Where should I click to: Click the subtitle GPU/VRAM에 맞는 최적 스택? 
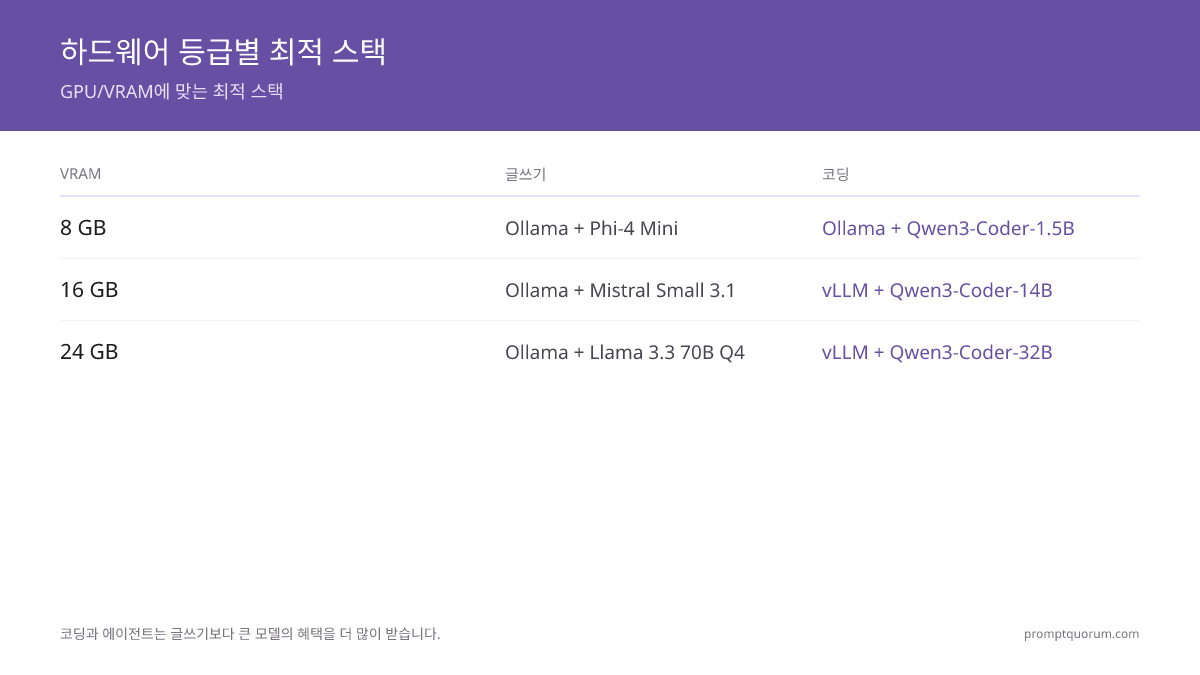172,91
